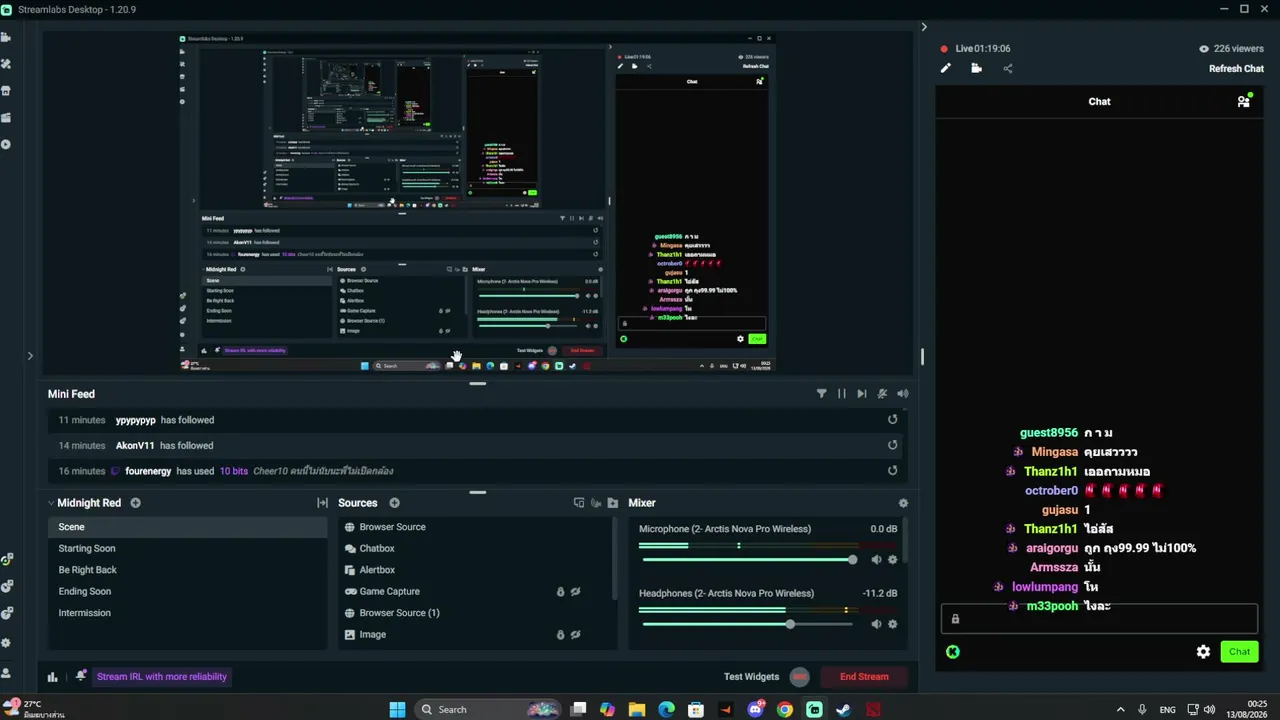Add a new scene with the plus icon

[x=136, y=503]
